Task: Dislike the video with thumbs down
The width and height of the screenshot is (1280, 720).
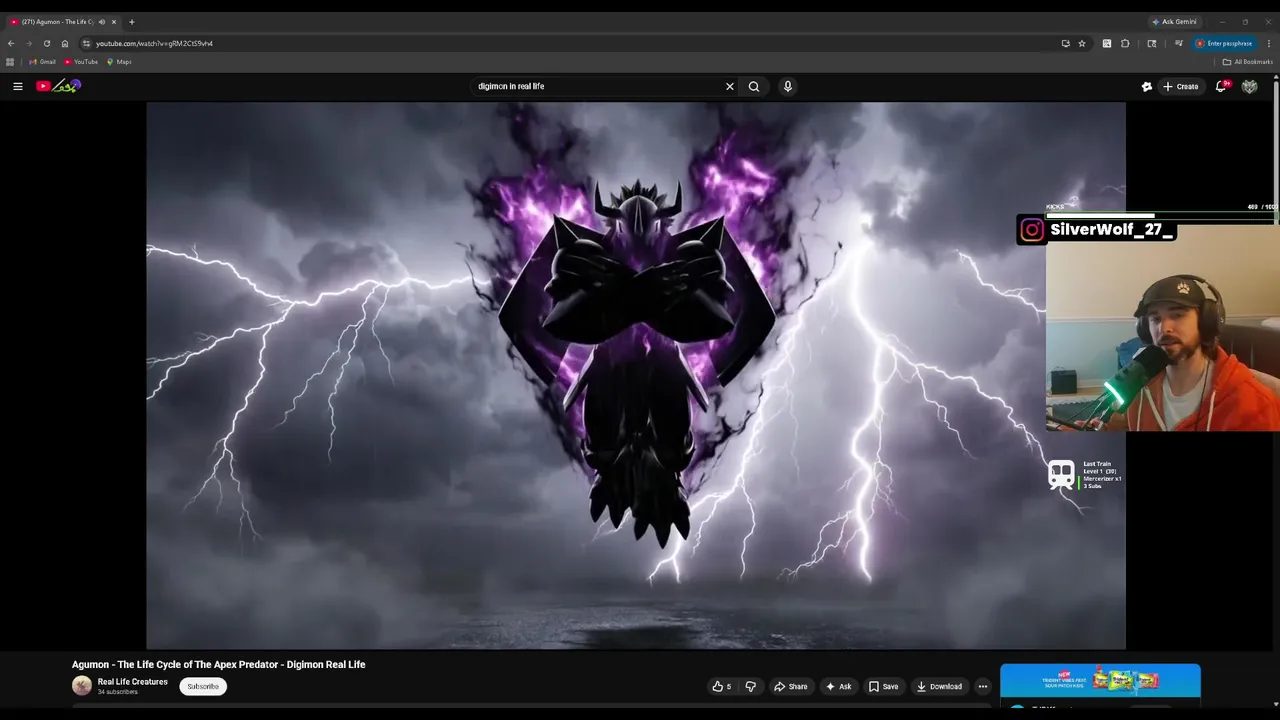Action: (750, 686)
